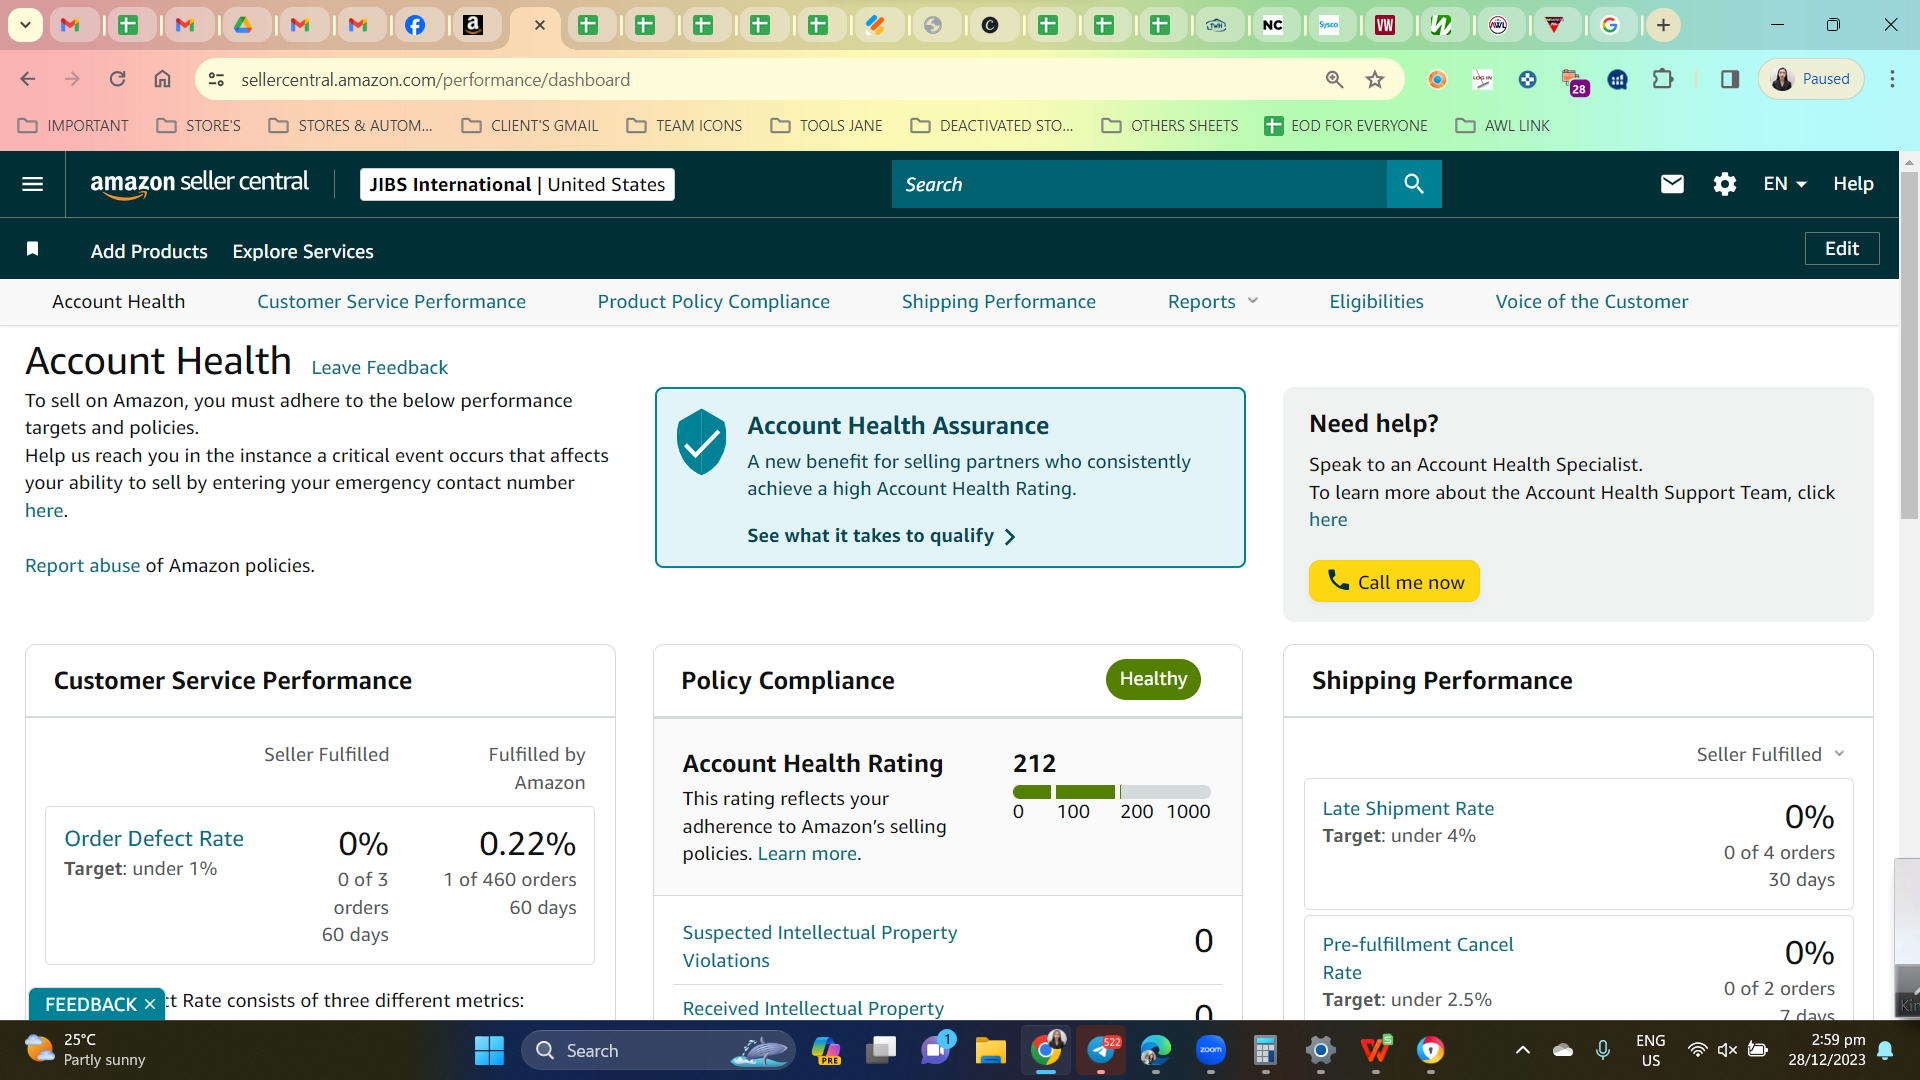
Task: Switch to the Amazon 'a' browser tab
Action: point(473,25)
